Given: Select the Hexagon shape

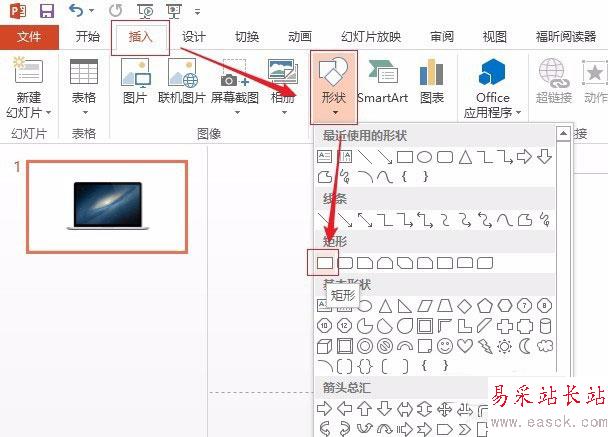Looking at the screenshot, I should tap(505, 306).
